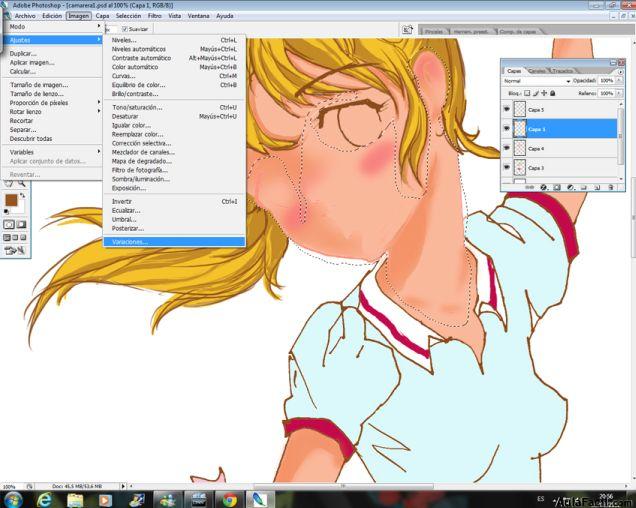Open the Filtro menu
Image resolution: width=636 pixels, height=508 pixels.
(155, 16)
